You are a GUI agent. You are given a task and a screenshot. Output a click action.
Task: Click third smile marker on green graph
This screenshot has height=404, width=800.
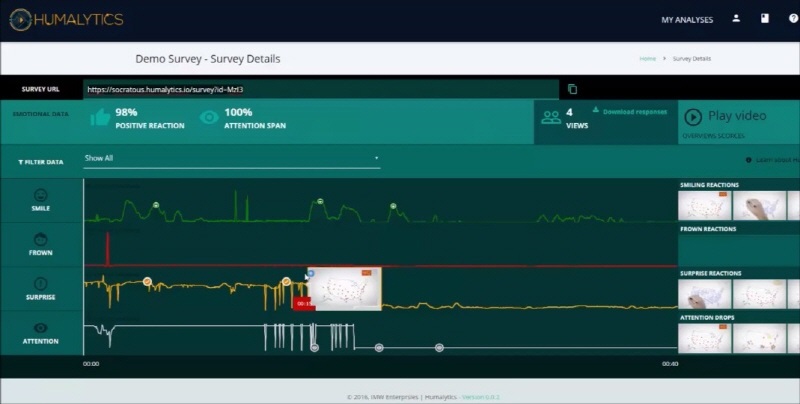(393, 206)
